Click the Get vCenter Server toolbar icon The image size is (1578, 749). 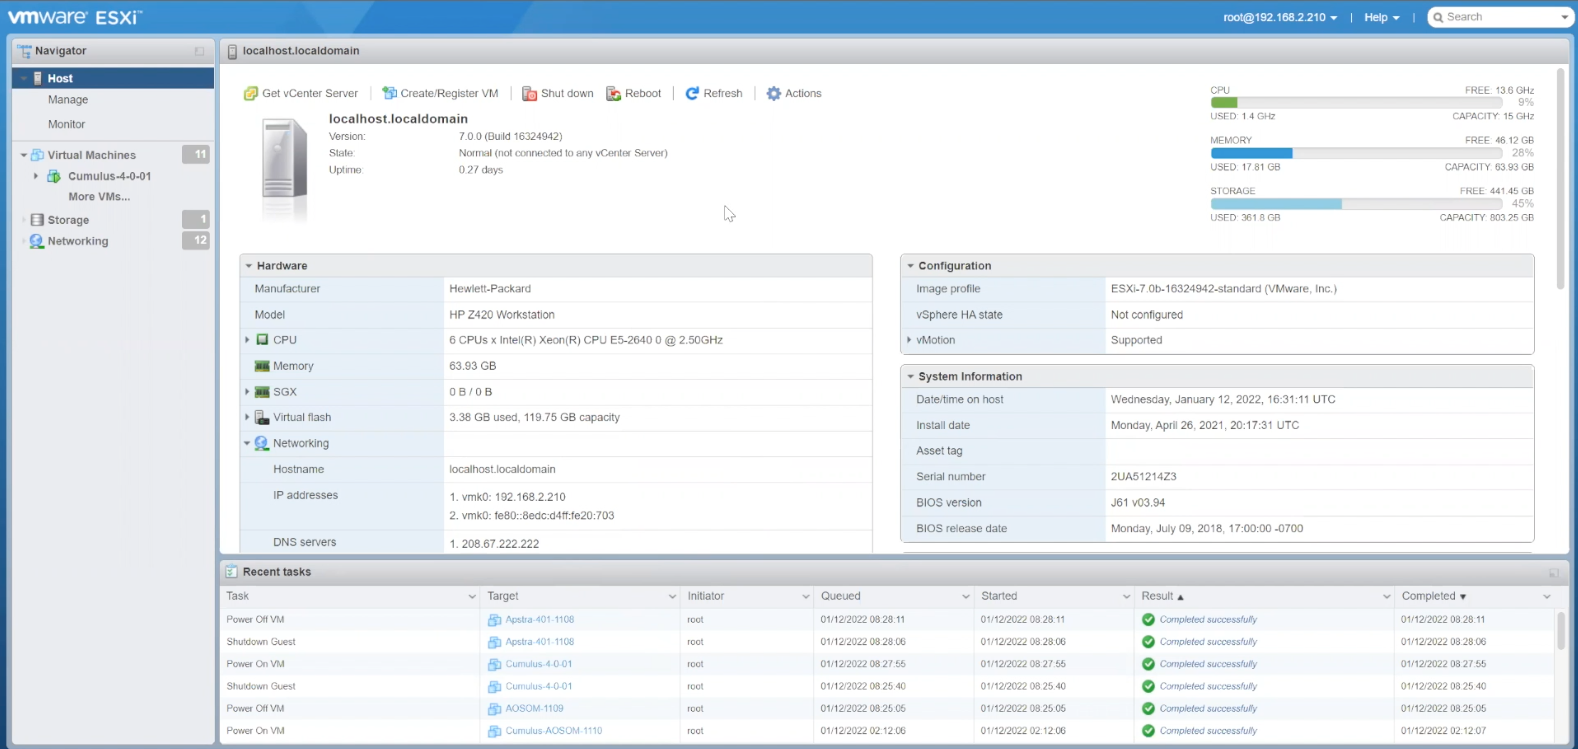[251, 94]
